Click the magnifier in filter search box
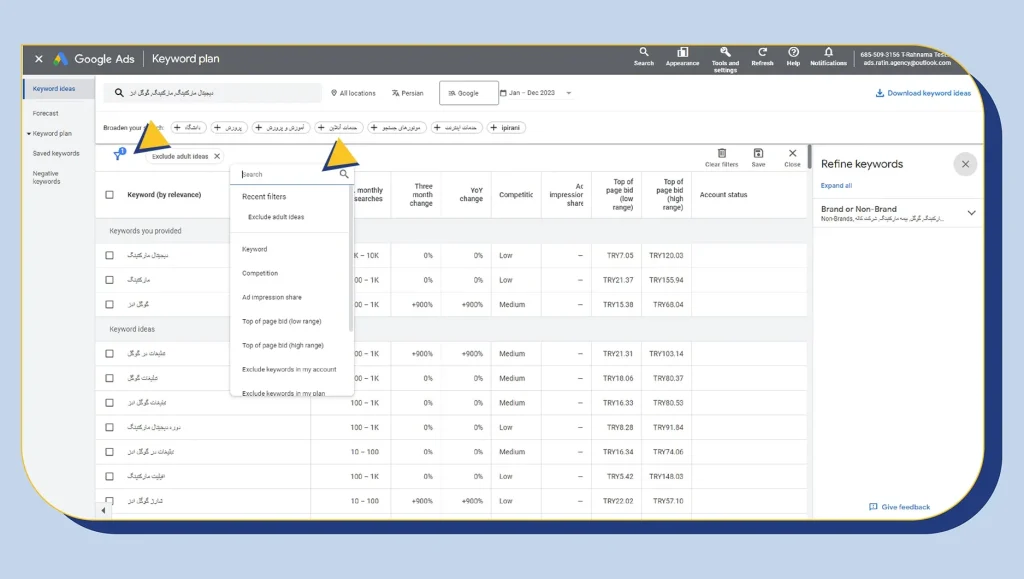Image resolution: width=1024 pixels, height=579 pixels. pos(344,174)
